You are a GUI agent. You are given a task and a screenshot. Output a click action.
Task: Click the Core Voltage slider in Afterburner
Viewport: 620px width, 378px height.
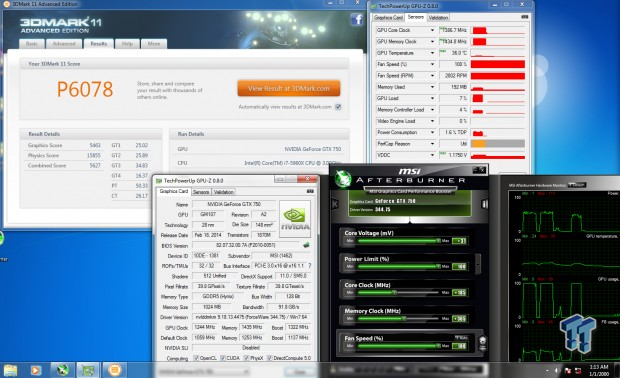(399, 241)
